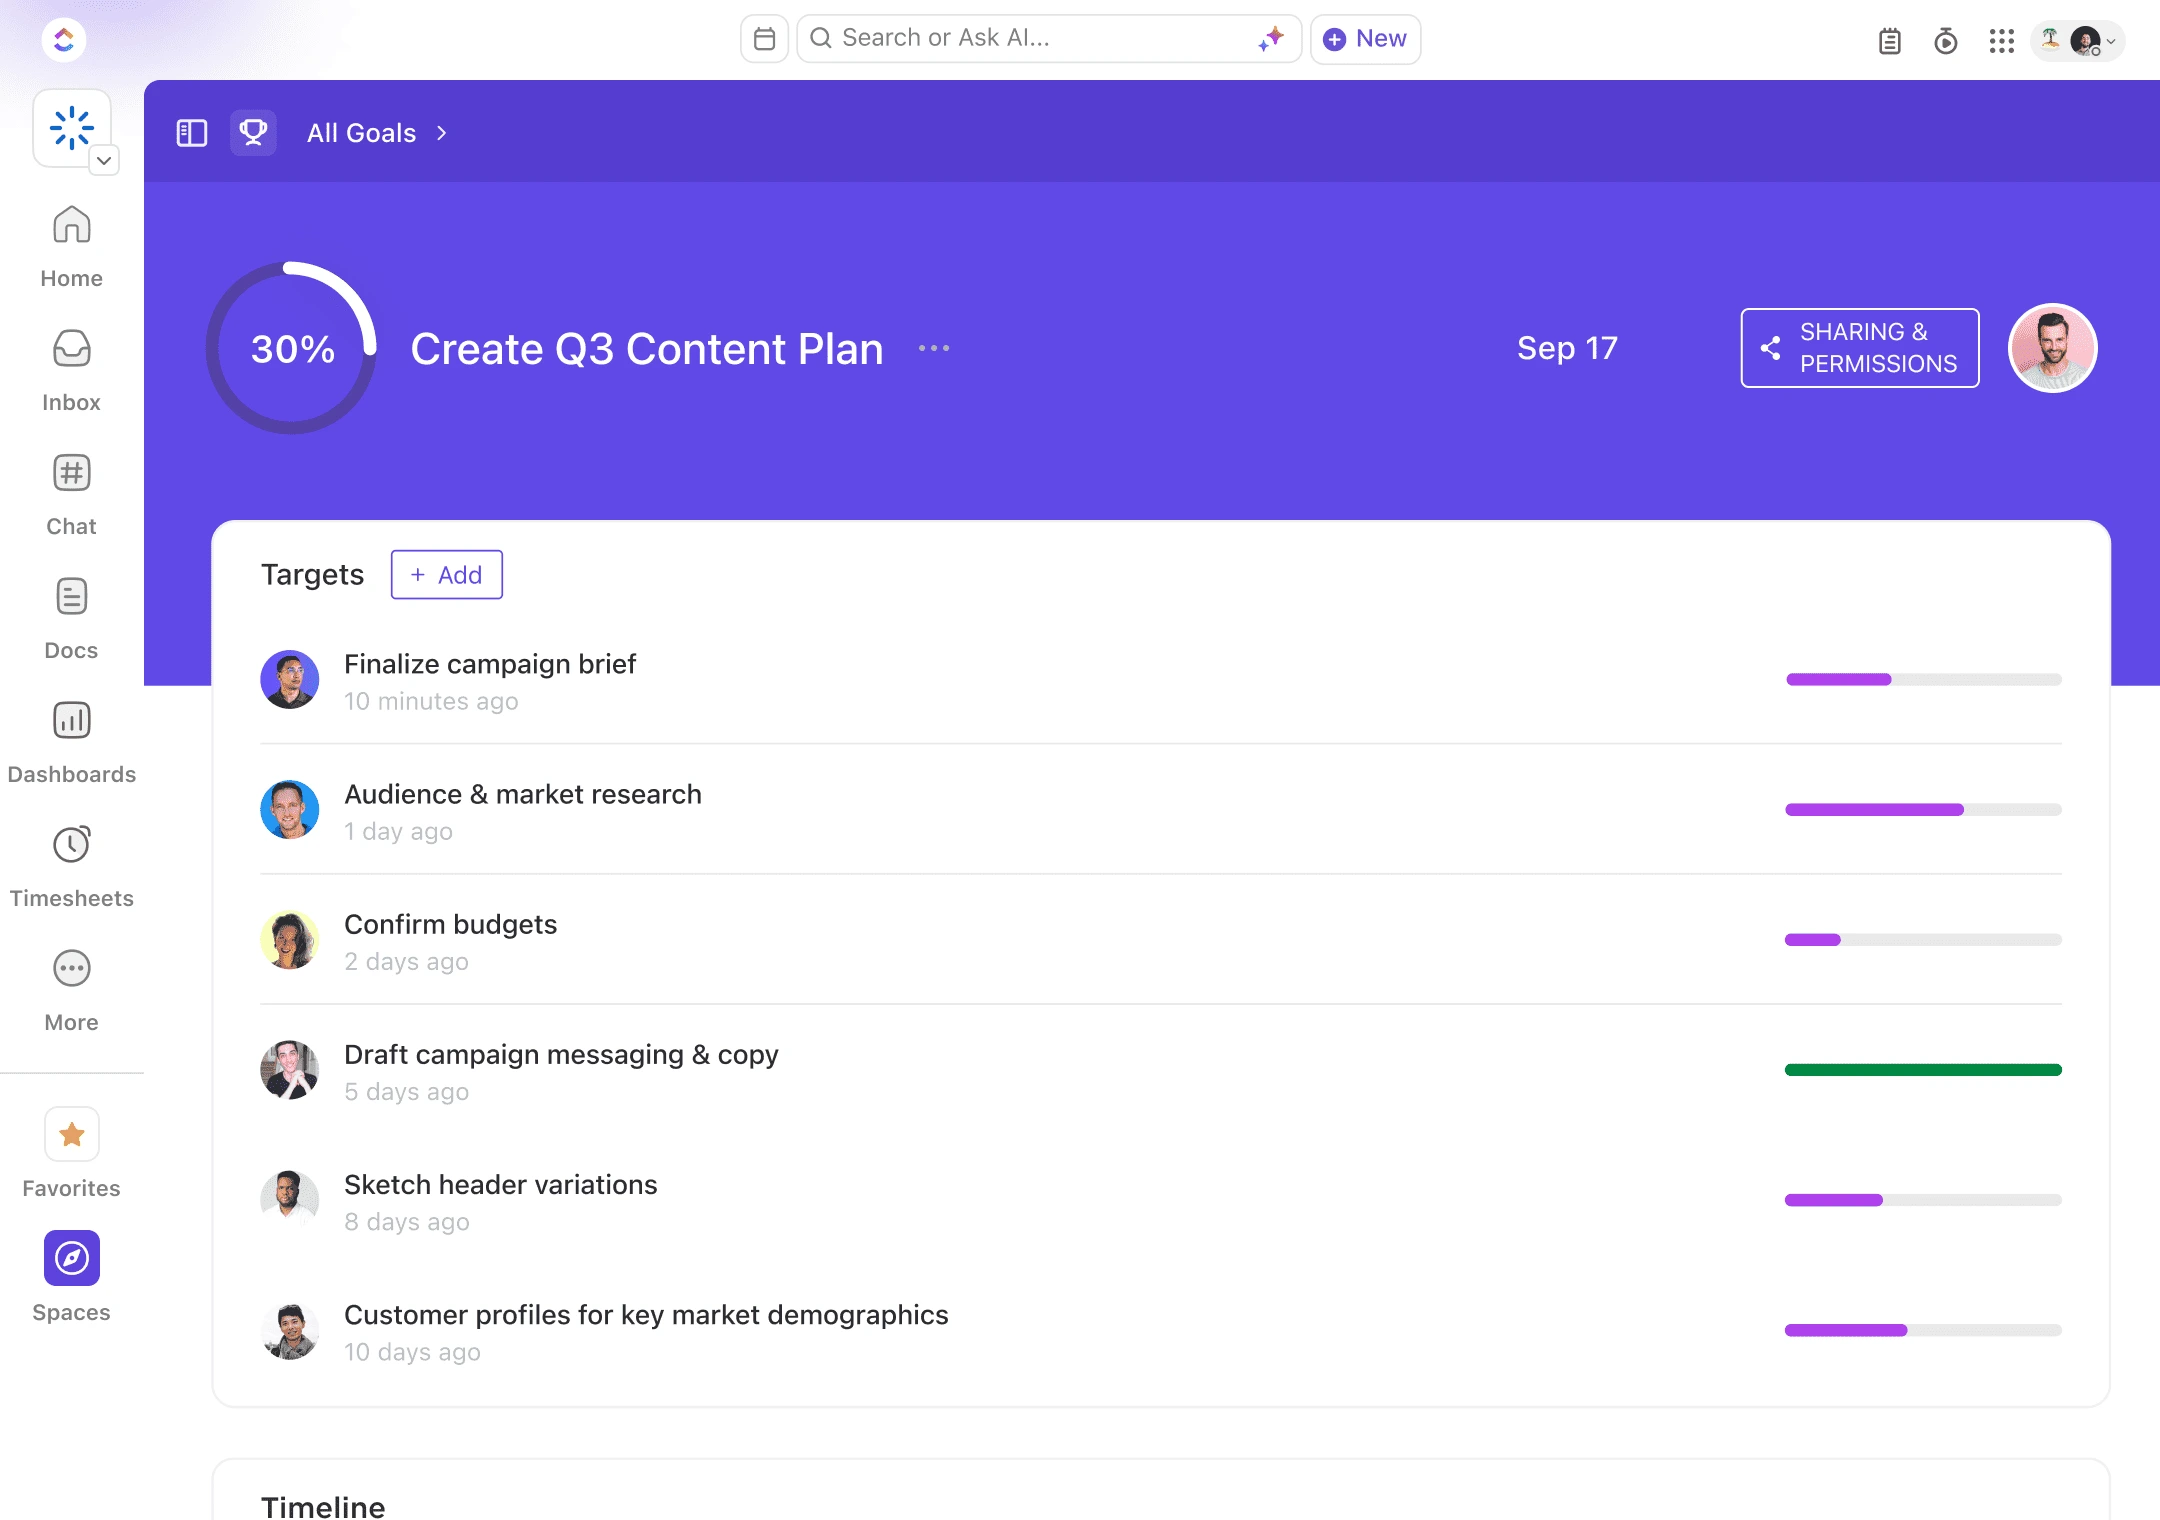This screenshot has height=1520, width=2160.
Task: Open the account dropdown next to your avatar
Action: pyautogui.click(x=2112, y=40)
